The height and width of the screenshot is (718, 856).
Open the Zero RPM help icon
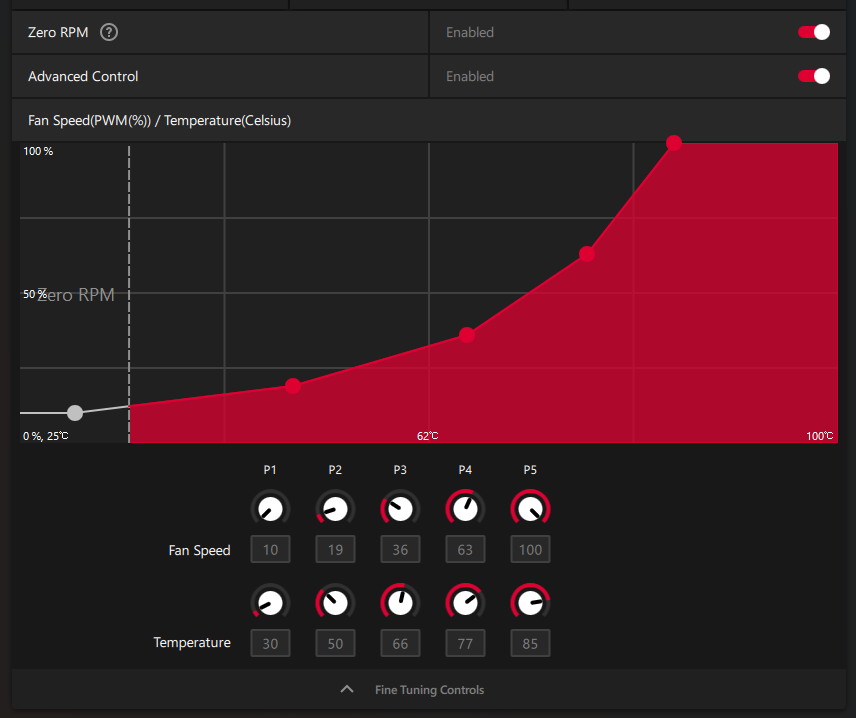(109, 32)
